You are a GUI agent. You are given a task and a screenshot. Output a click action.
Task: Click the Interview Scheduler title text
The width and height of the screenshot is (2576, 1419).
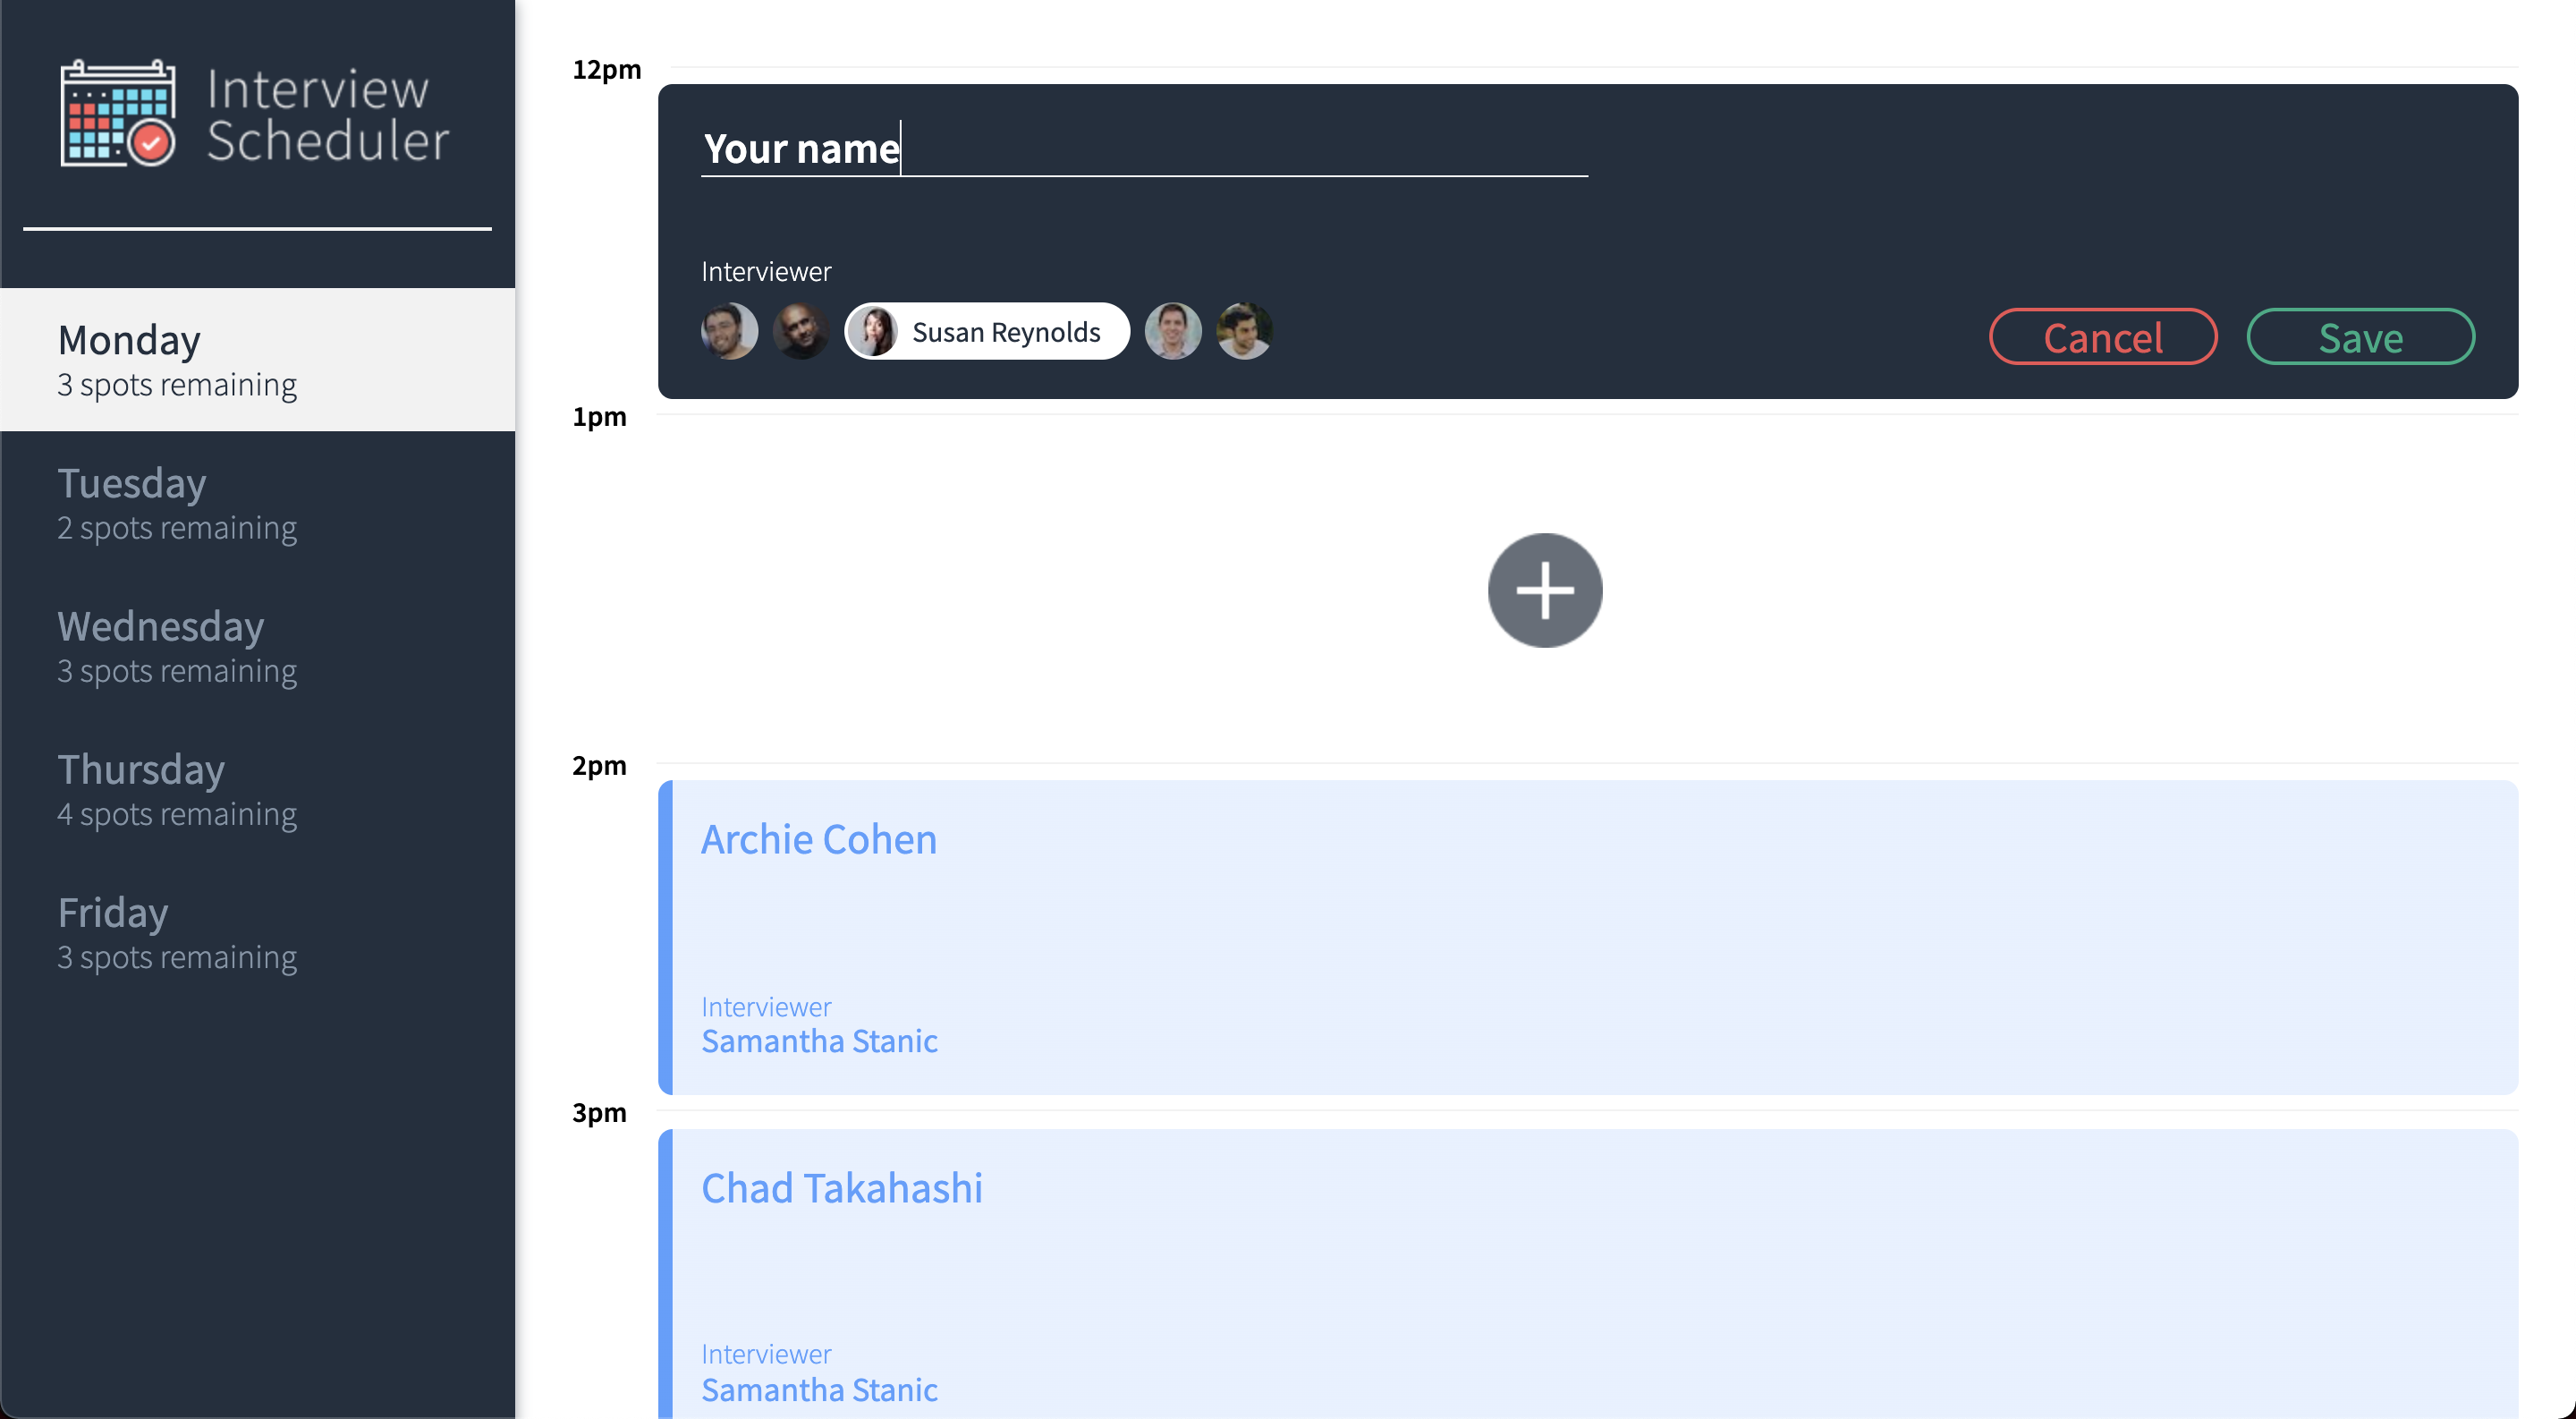(x=327, y=114)
